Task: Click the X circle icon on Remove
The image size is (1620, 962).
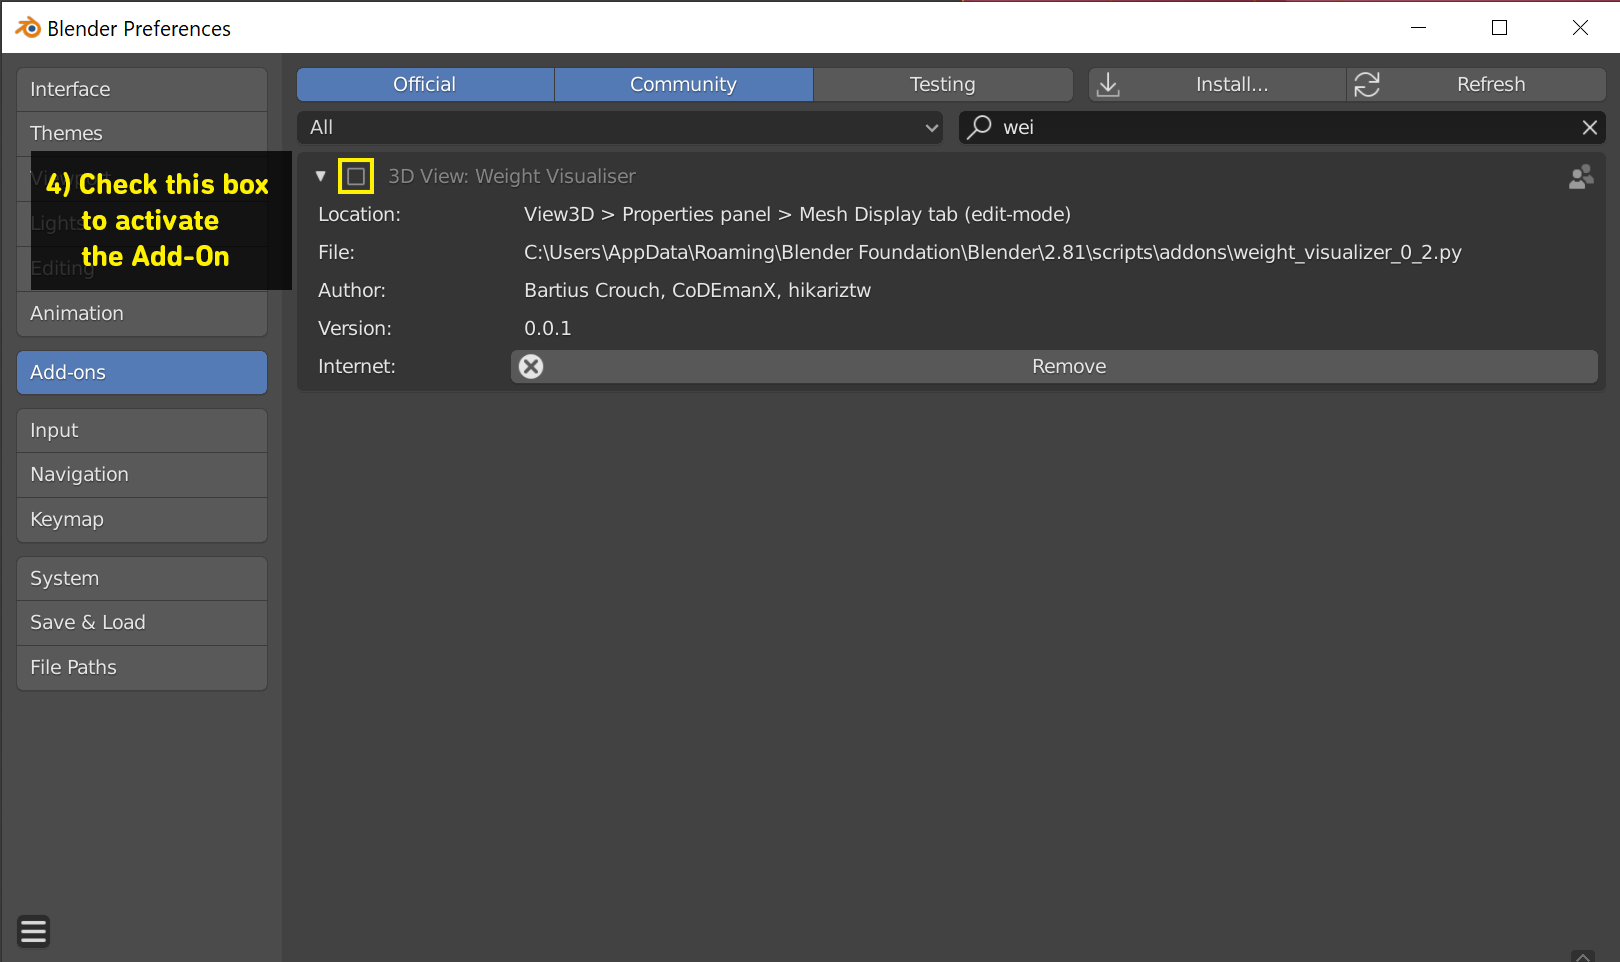Action: (531, 367)
